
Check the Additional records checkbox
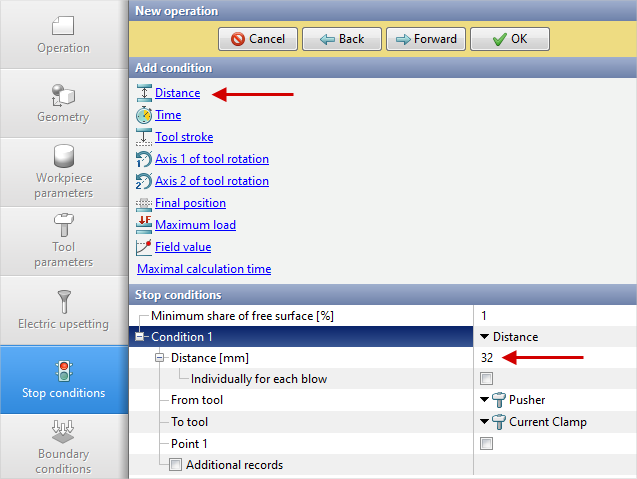click(x=175, y=465)
